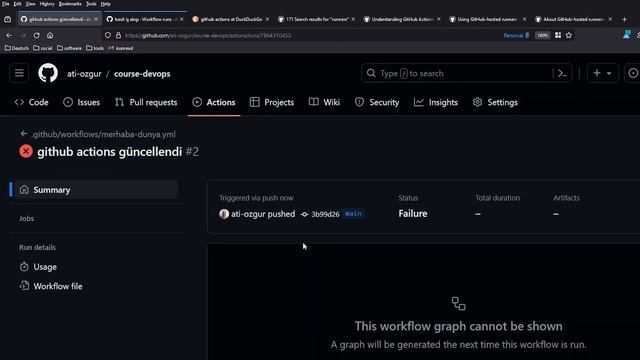This screenshot has width=640, height=360.
Task: Reload the current page
Action: click(x=36, y=36)
